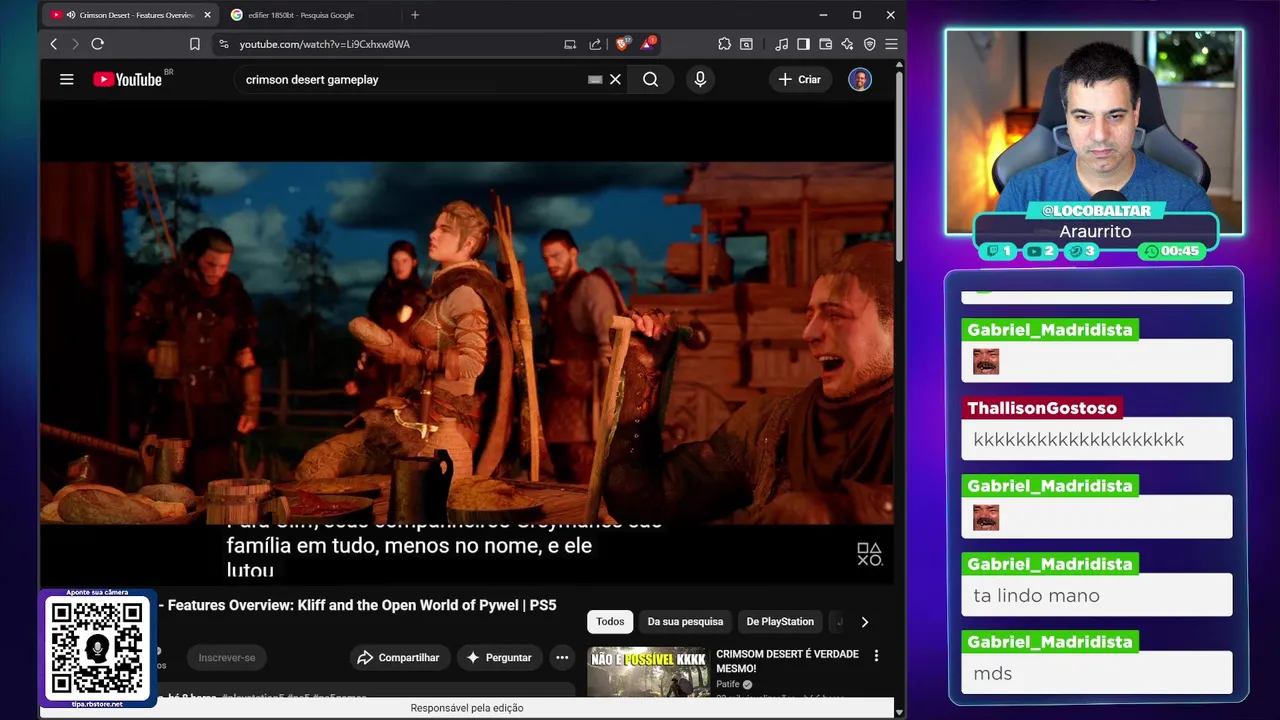
Task: Click the magnifier search button
Action: (650, 79)
